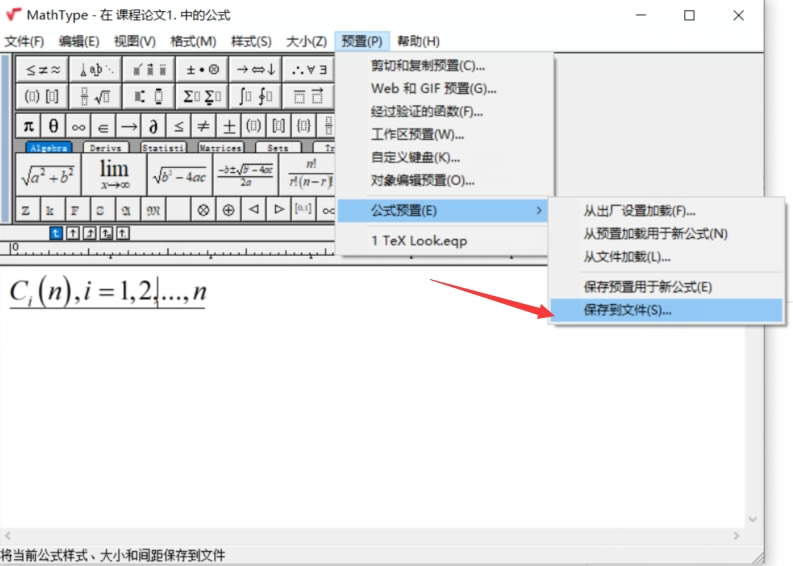Select the left-aligned tab stop
The height and width of the screenshot is (566, 793).
coord(56,233)
